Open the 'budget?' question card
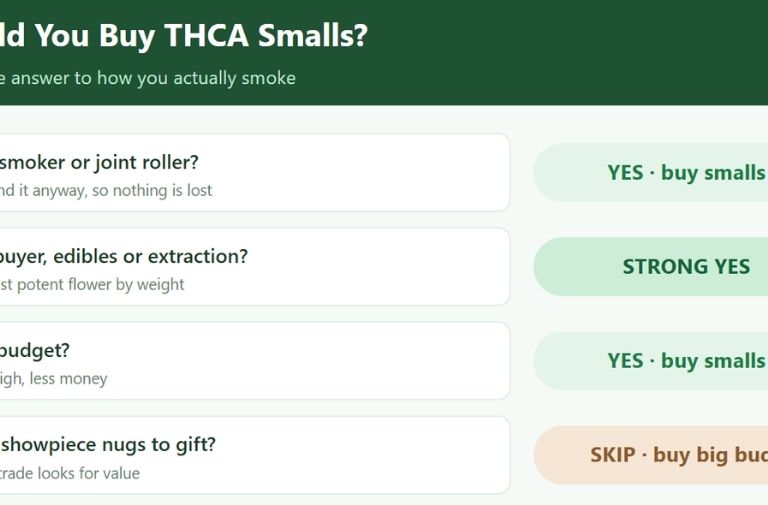768x505 pixels. (255, 361)
